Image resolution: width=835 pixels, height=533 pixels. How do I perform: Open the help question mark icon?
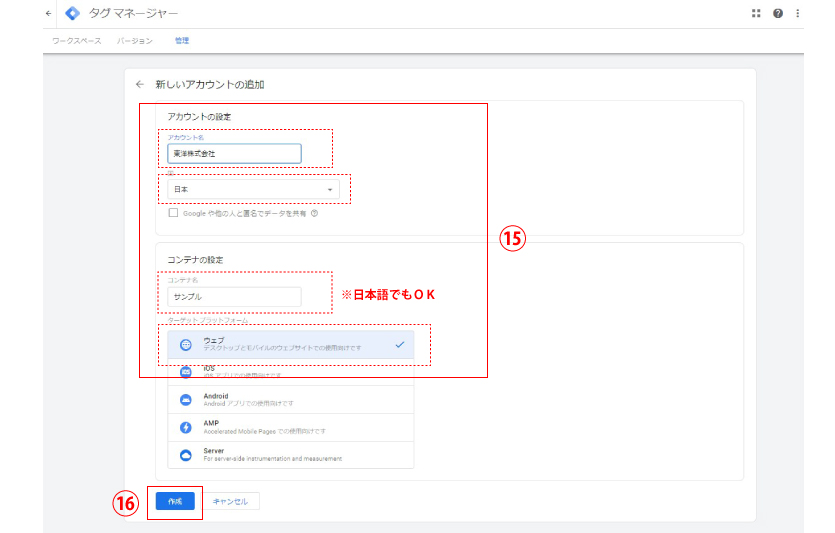pyautogui.click(x=777, y=13)
